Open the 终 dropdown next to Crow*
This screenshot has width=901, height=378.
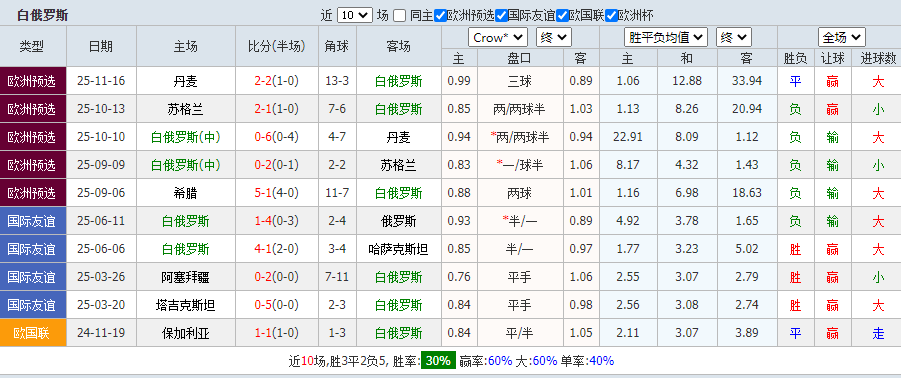point(553,38)
